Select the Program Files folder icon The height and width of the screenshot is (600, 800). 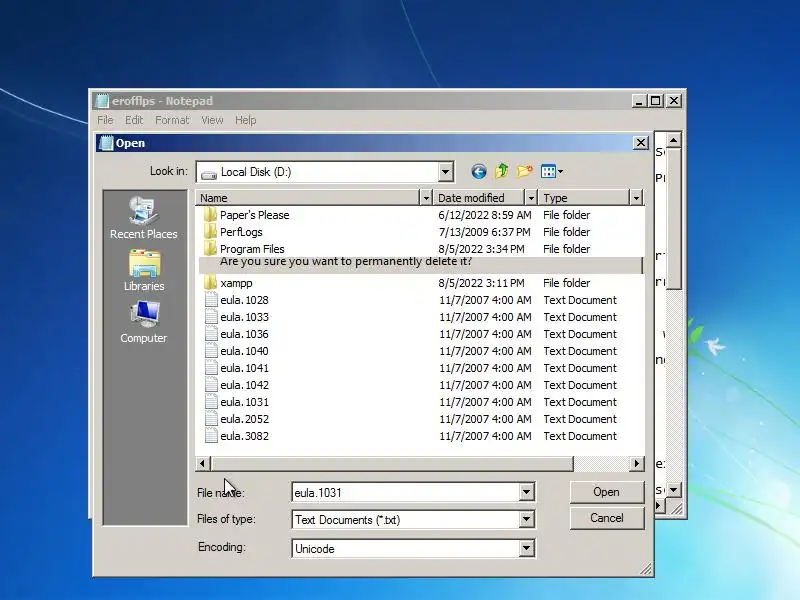[x=210, y=248]
